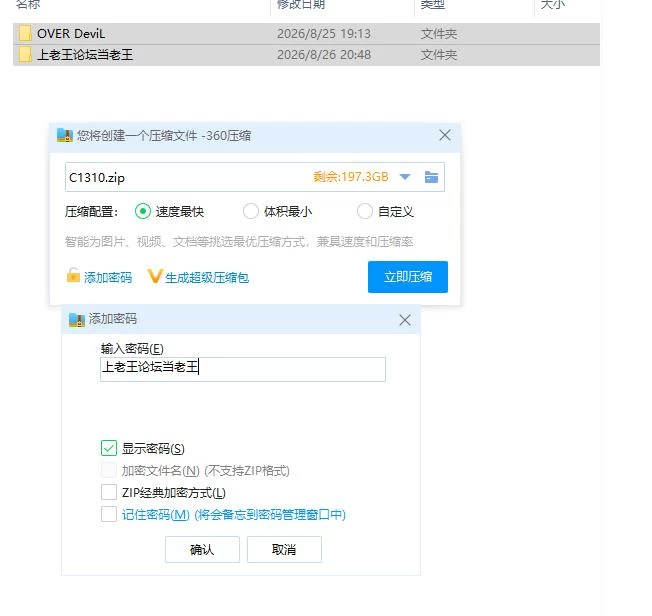Click the V icon for 生成超级压缩包
The image size is (652, 616).
tap(154, 276)
